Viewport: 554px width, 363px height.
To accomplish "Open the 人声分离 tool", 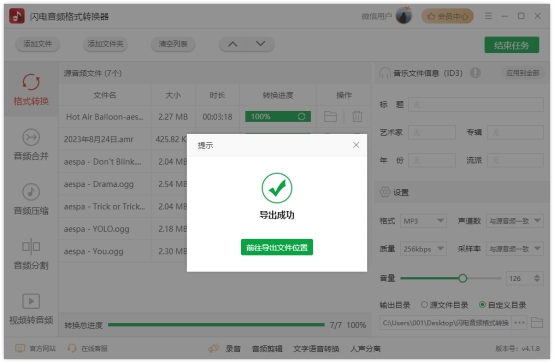I will click(x=365, y=349).
